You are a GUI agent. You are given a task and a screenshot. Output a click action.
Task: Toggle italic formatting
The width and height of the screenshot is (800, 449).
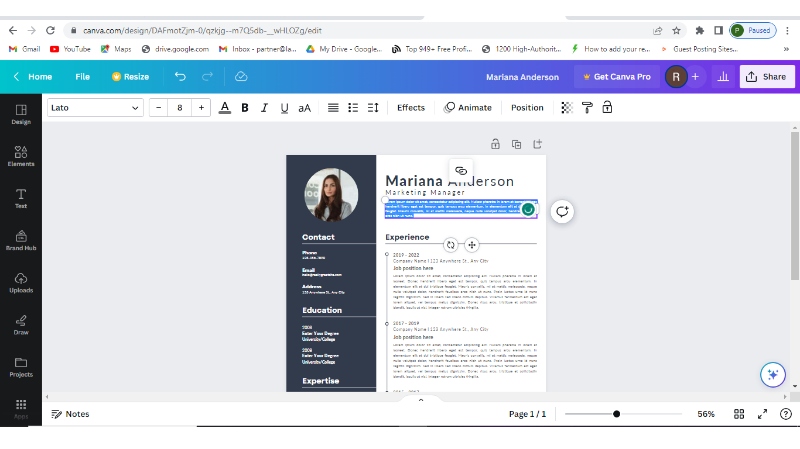coord(264,108)
